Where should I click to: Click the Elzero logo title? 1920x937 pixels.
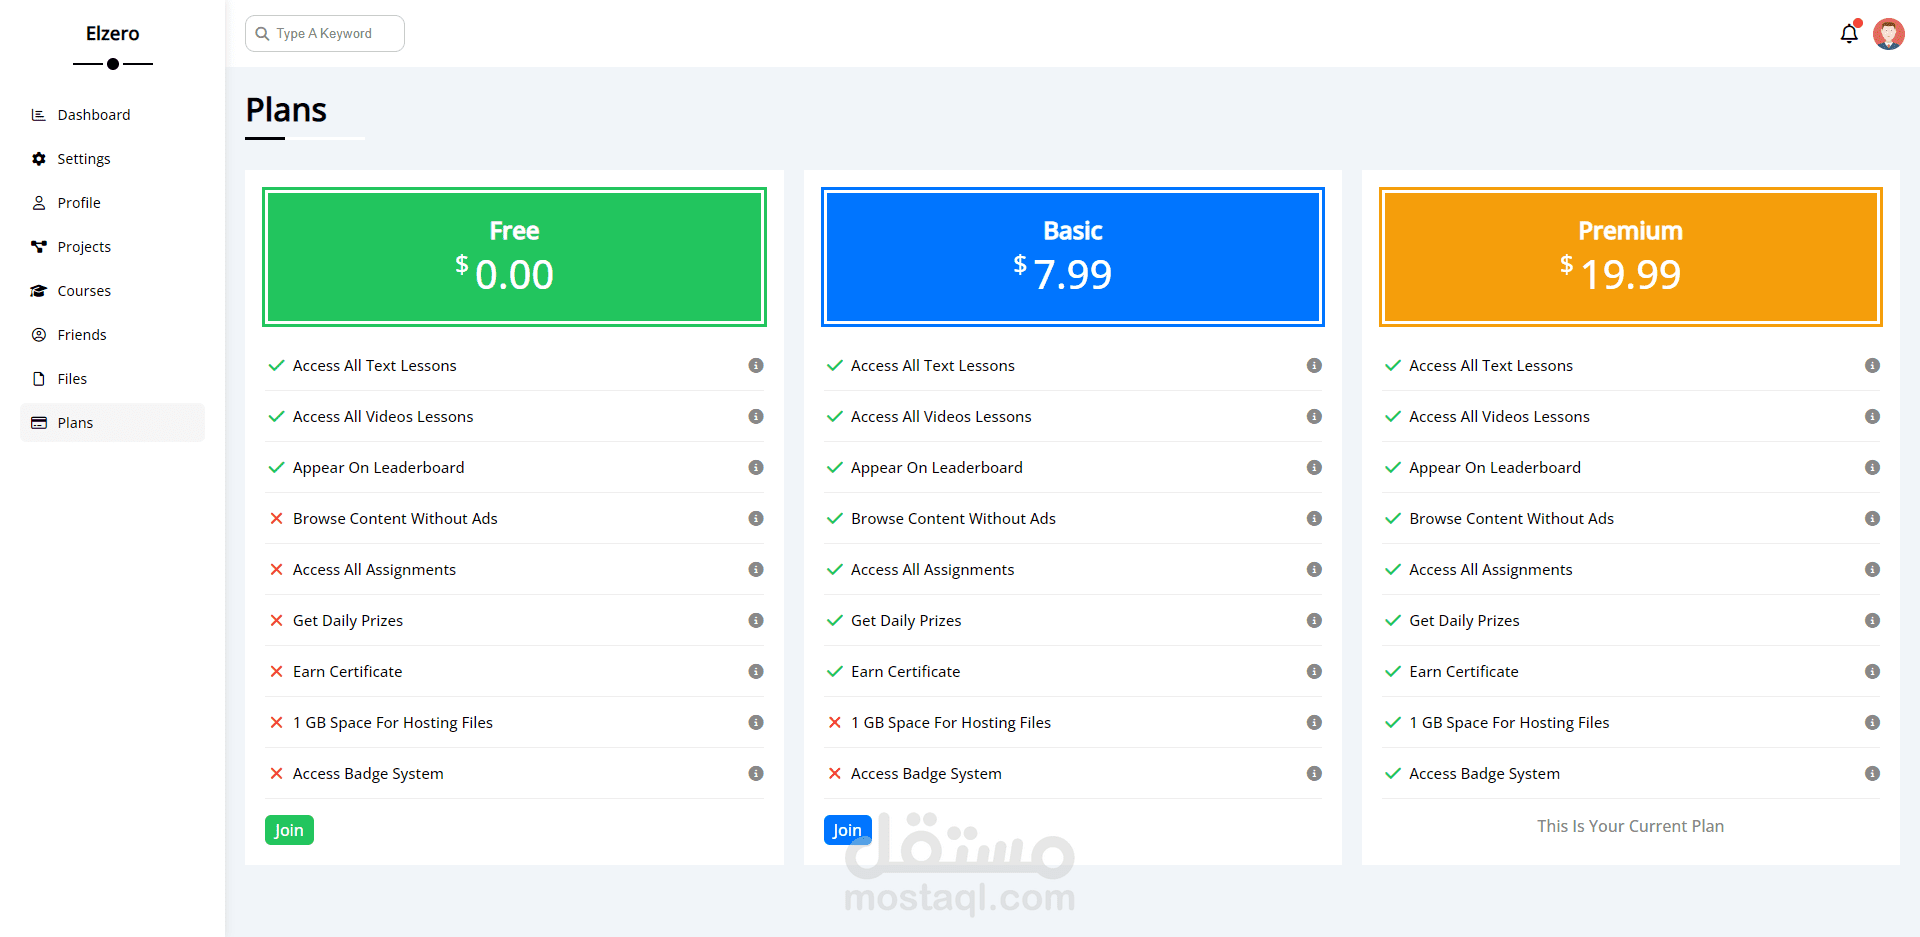pos(113,34)
